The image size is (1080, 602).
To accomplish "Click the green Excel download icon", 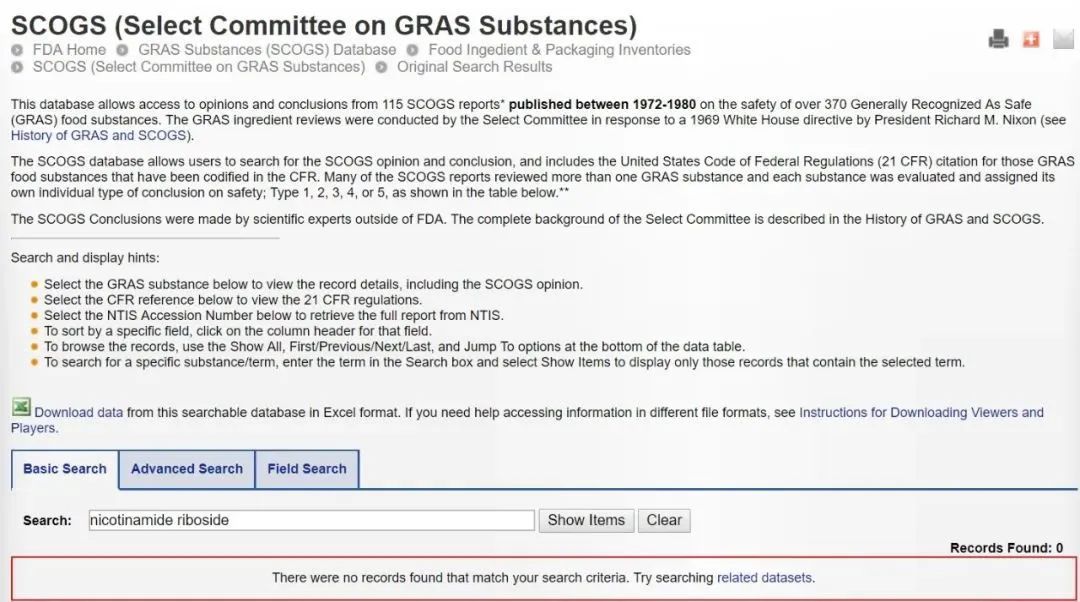I will pos(21,408).
